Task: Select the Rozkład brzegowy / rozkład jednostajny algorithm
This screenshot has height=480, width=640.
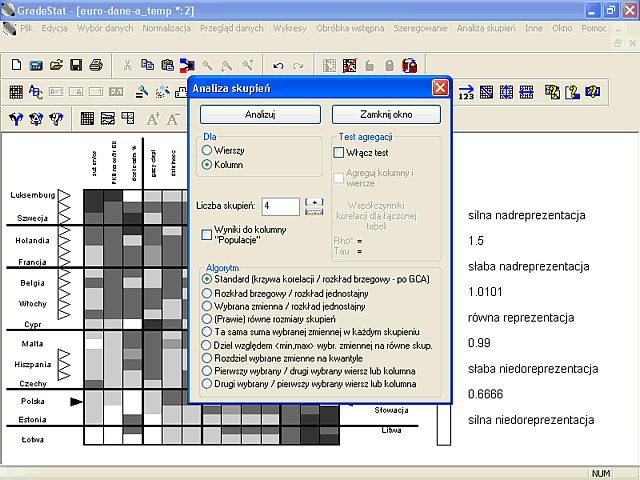Action: pyautogui.click(x=207, y=293)
